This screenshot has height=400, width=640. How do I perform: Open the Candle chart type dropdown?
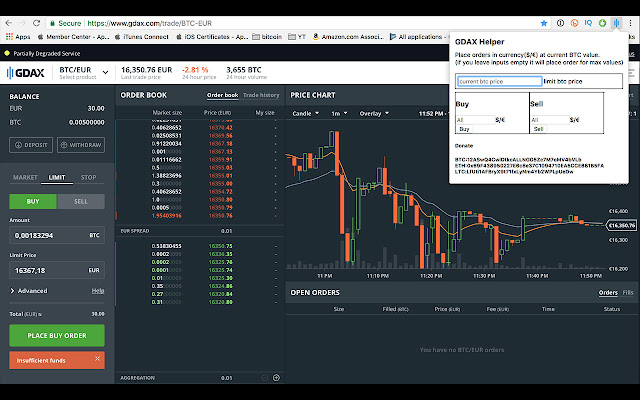[x=306, y=113]
